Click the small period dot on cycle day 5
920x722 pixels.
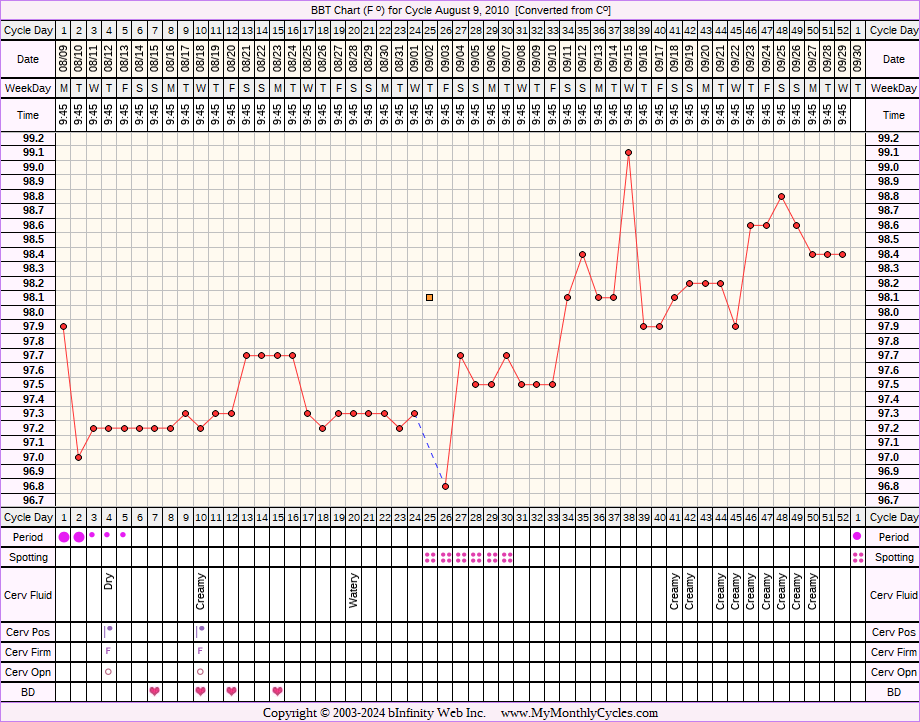tap(123, 535)
